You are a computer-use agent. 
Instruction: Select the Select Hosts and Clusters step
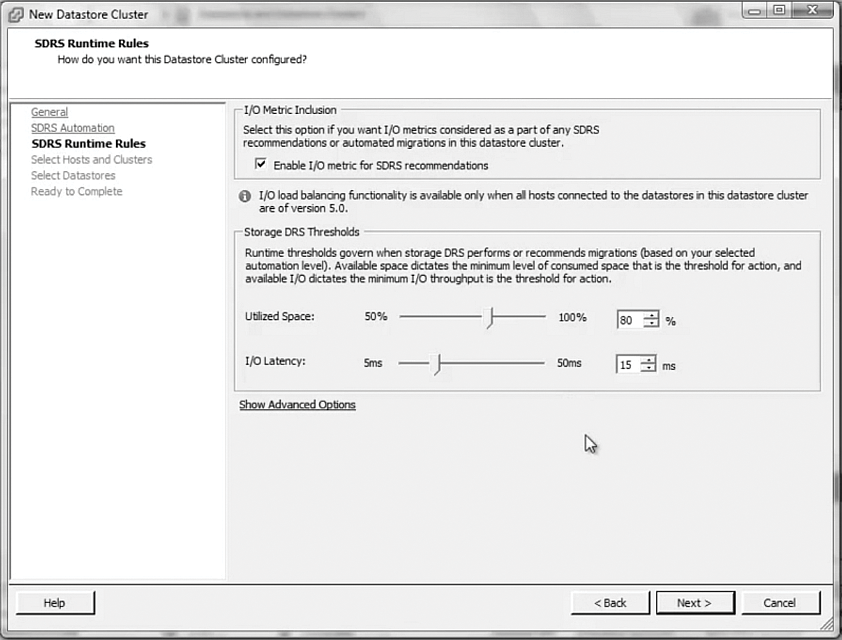[x=91, y=159]
